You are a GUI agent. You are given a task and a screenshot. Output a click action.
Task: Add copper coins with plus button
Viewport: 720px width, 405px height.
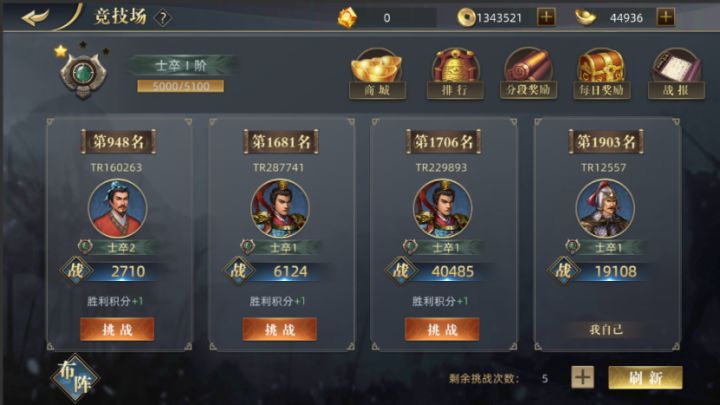[x=546, y=17]
